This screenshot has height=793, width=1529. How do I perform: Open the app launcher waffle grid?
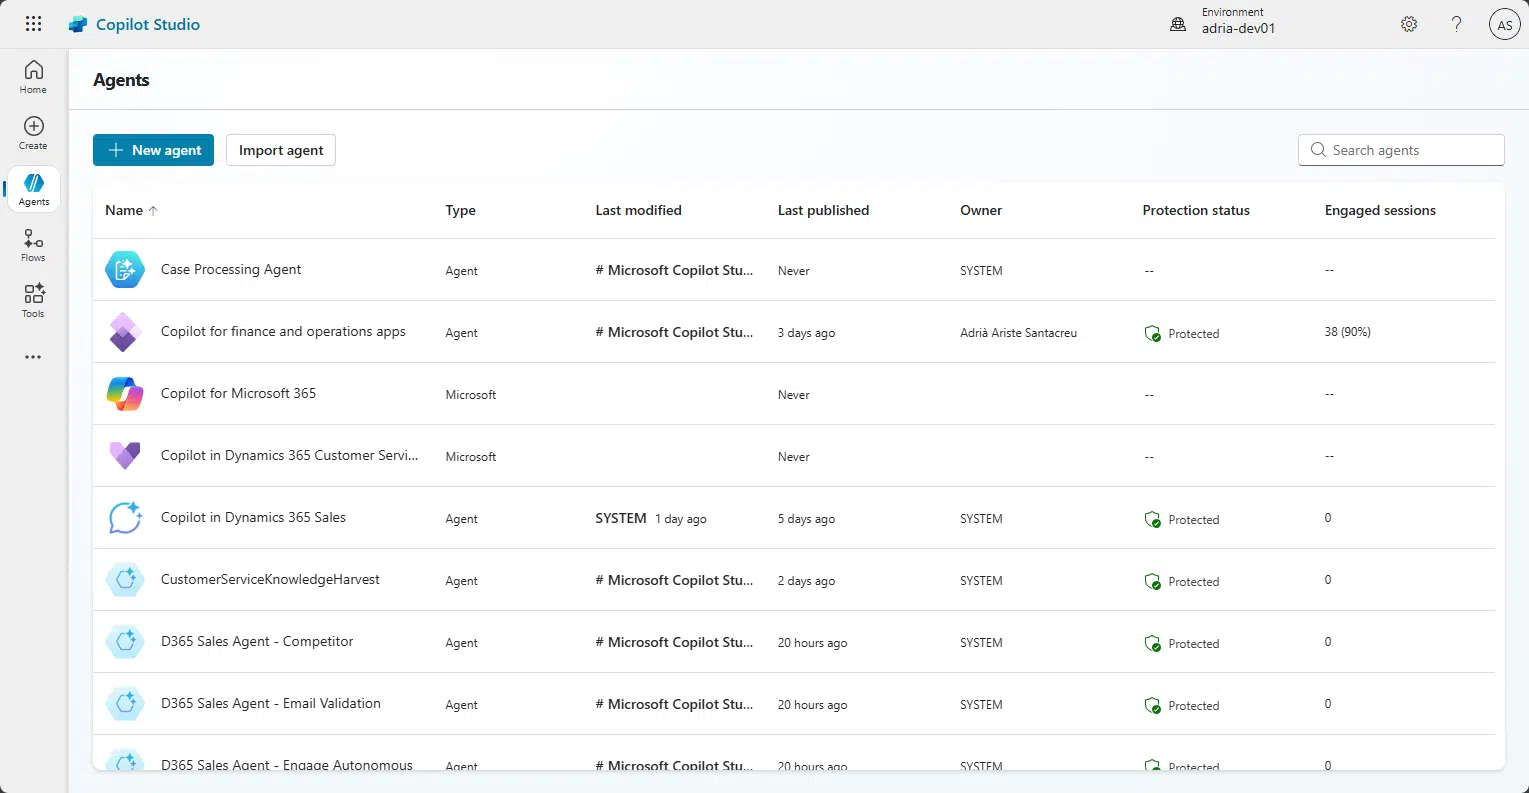(x=33, y=24)
